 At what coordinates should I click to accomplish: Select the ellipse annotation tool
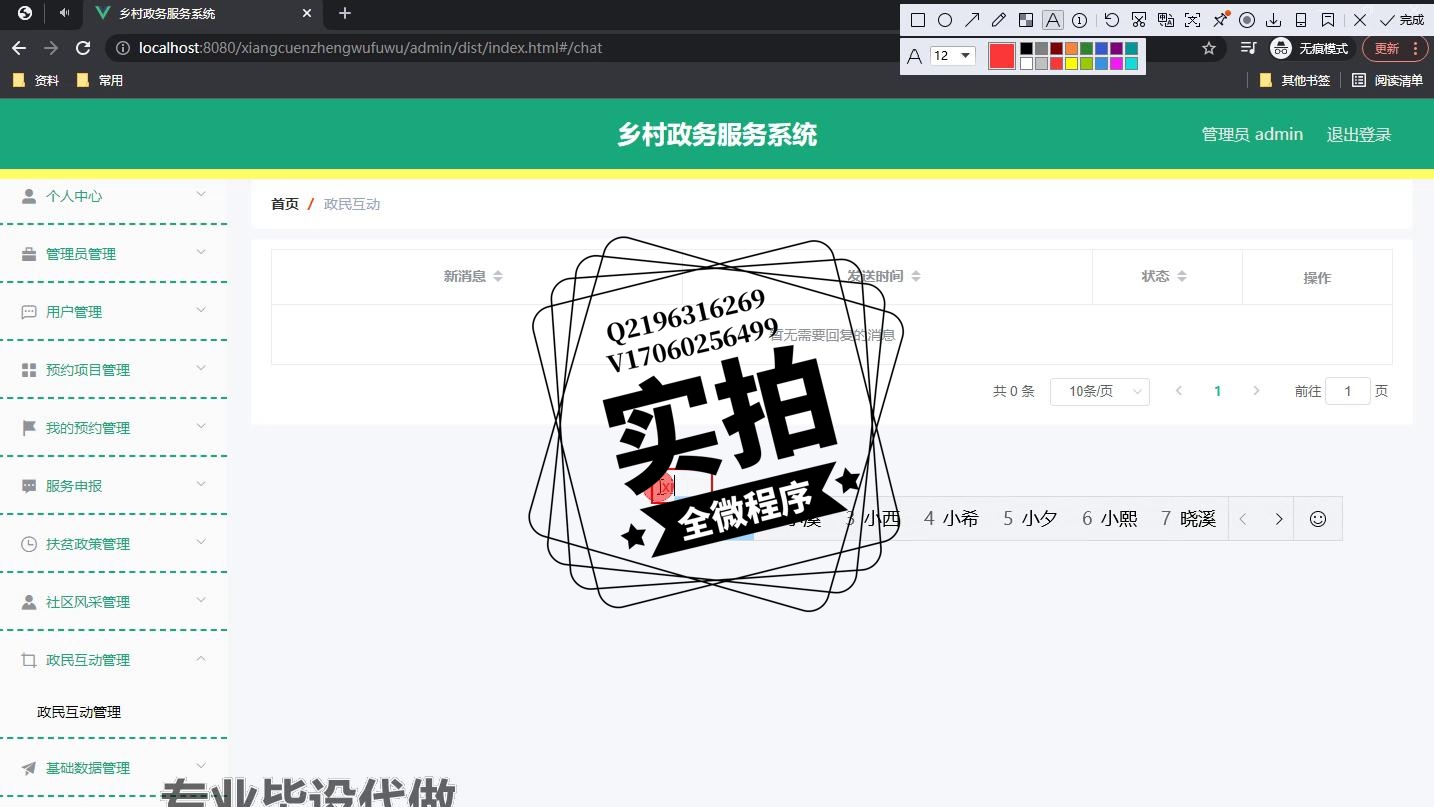click(945, 20)
